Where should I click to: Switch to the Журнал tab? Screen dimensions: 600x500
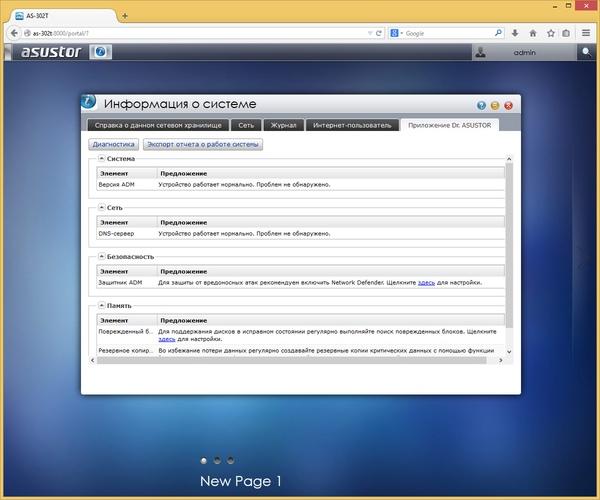tap(284, 125)
